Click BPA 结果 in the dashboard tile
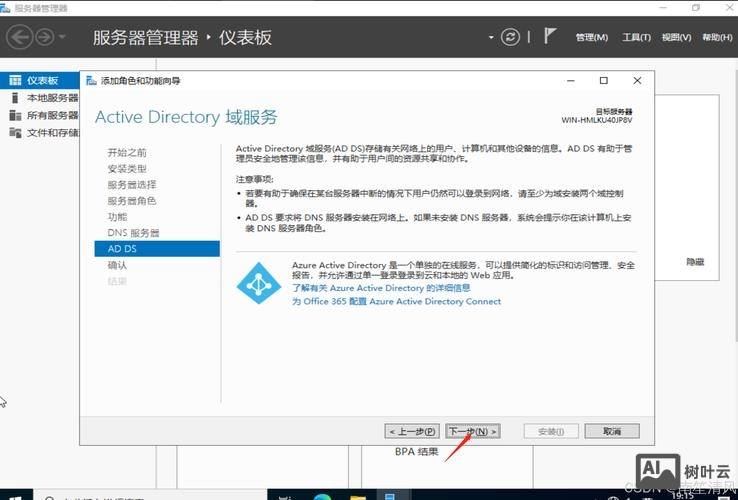 click(x=417, y=452)
